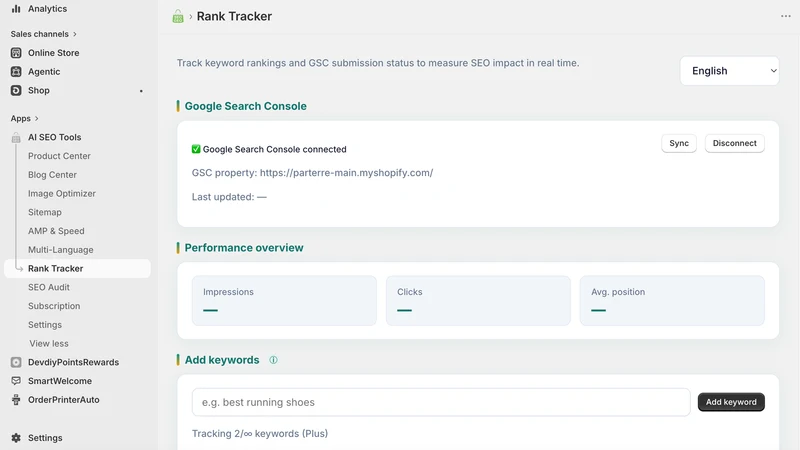Click the Avg. position metric card
The width and height of the screenshot is (800, 450).
(672, 301)
